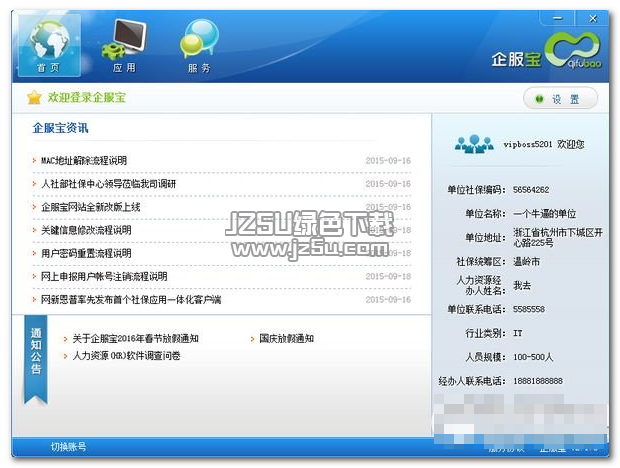This screenshot has width=620, height=468.
Task: Open news item 用户密码重置流程说明
Action: [86, 253]
